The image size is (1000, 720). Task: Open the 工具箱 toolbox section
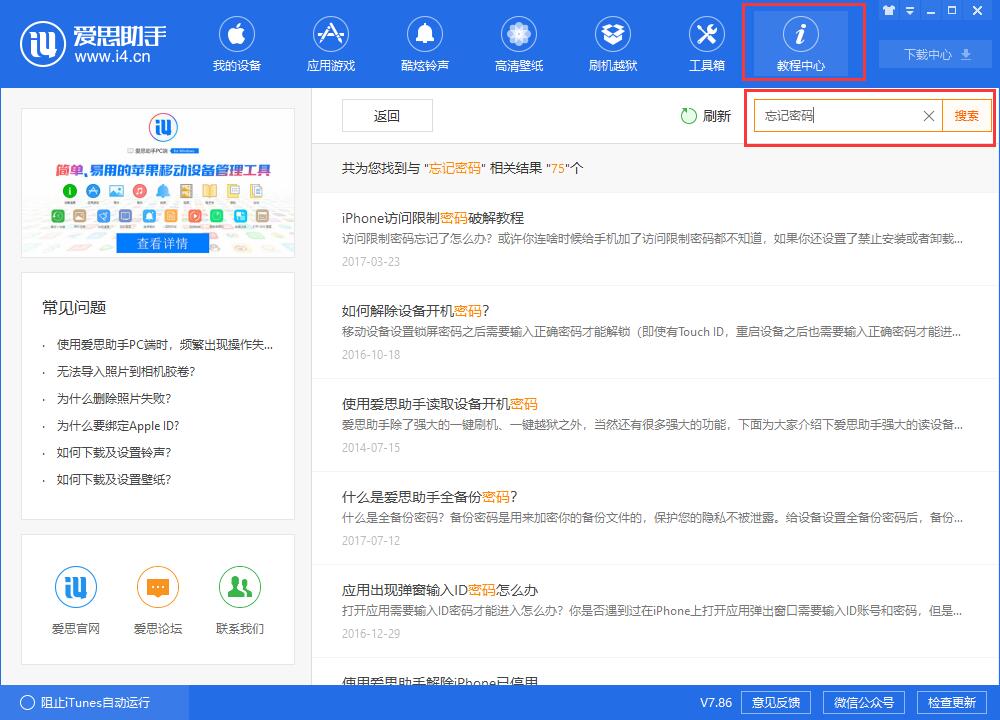(x=707, y=44)
